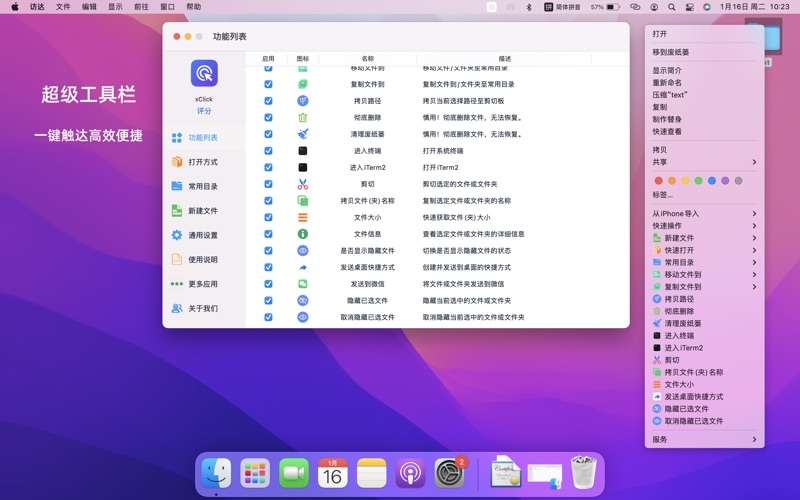Open the 文件 menu in menu bar

(x=63, y=7)
